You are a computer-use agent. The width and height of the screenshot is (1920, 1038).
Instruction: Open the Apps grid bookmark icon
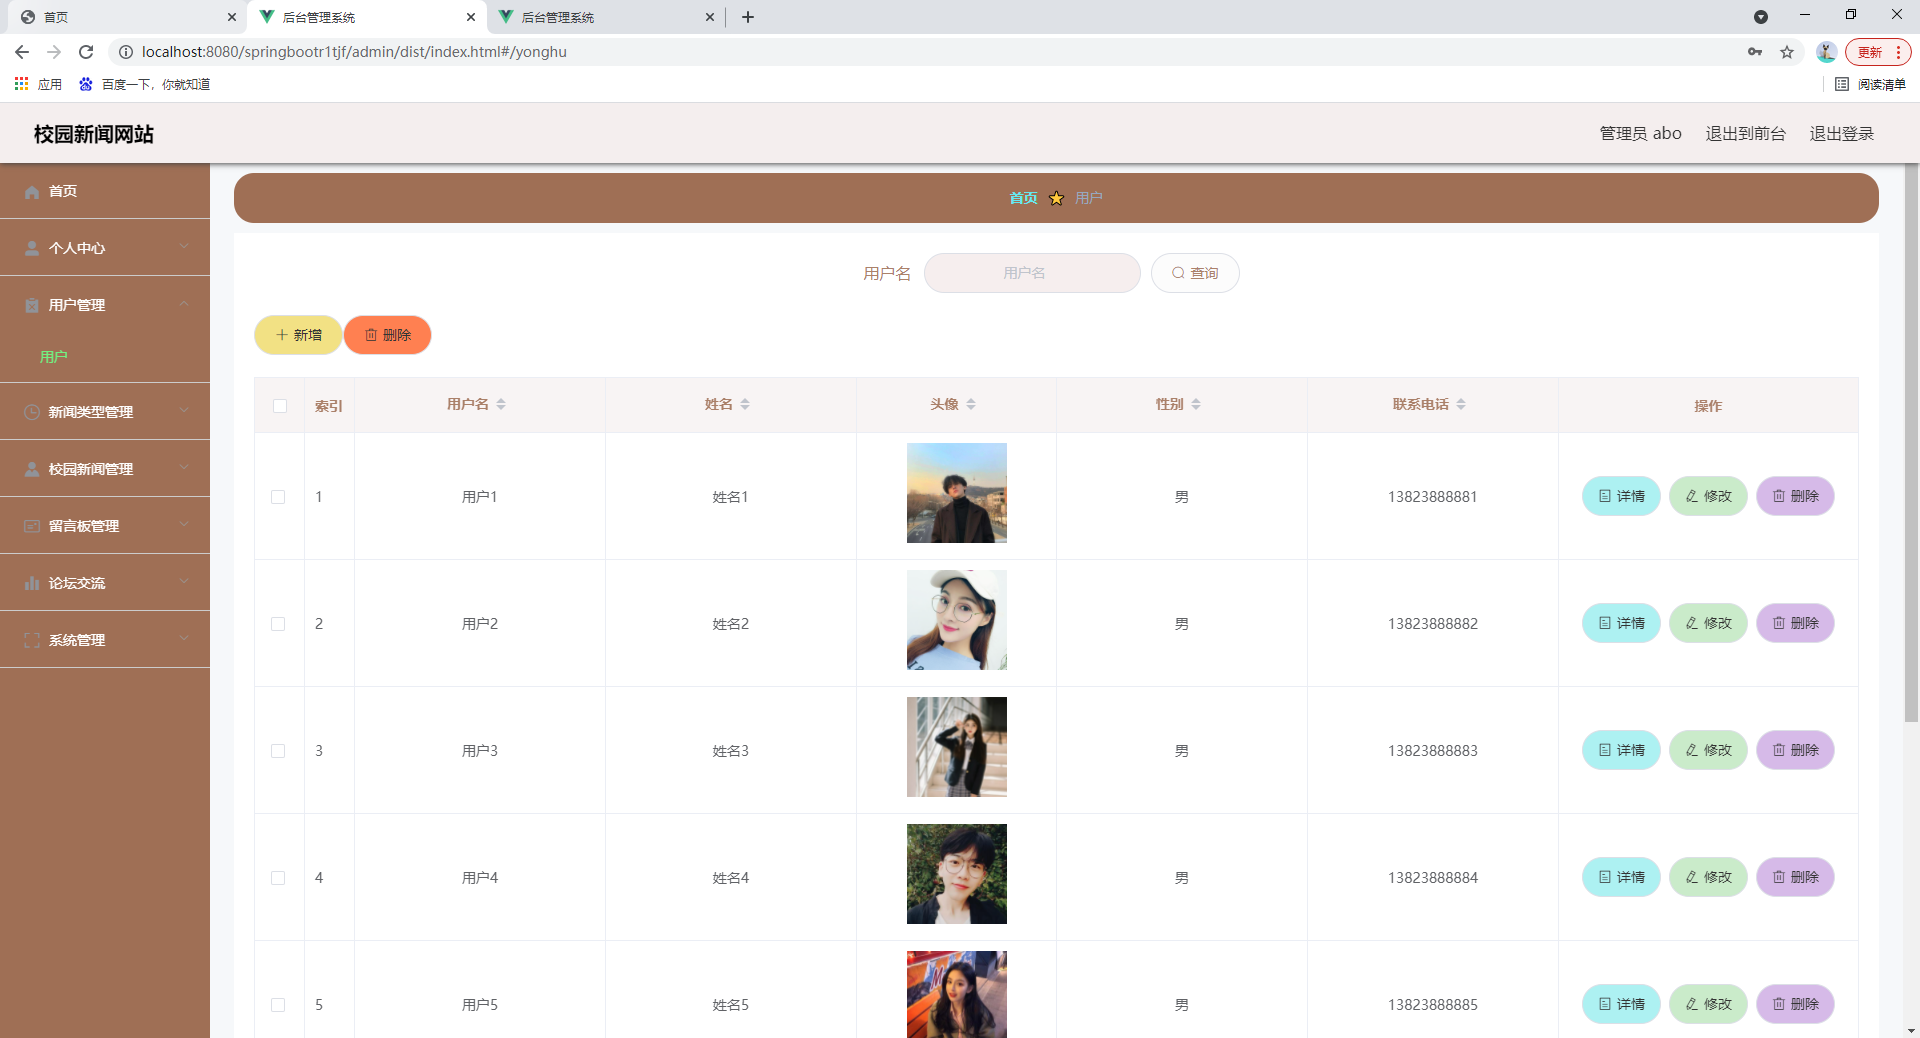(x=21, y=84)
